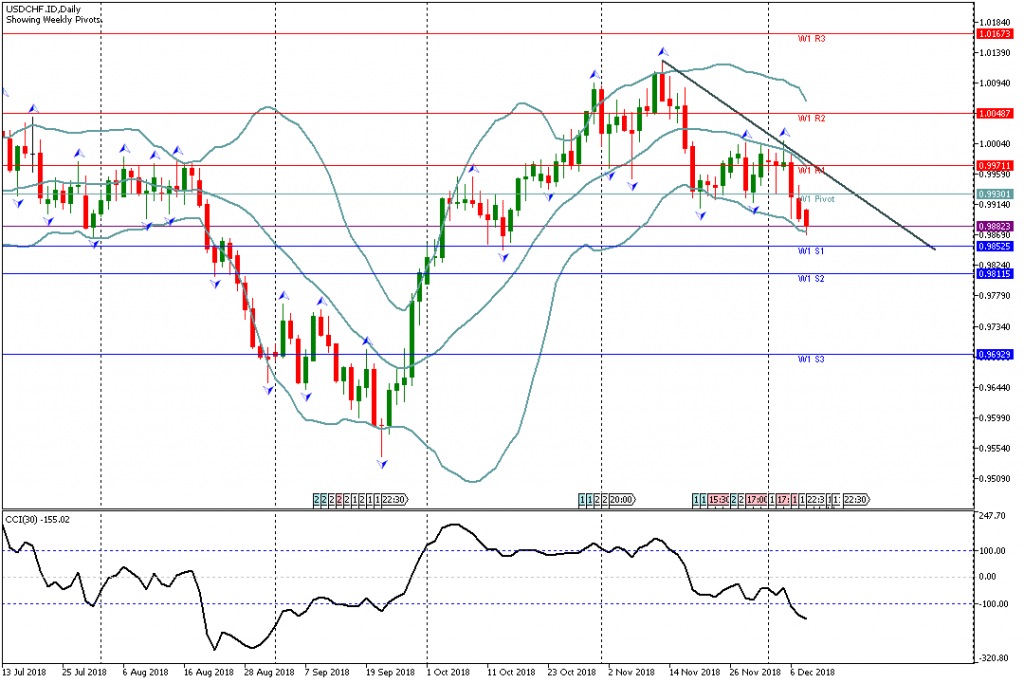
Task: Click the red 1.00487 price label
Action: pyautogui.click(x=995, y=114)
